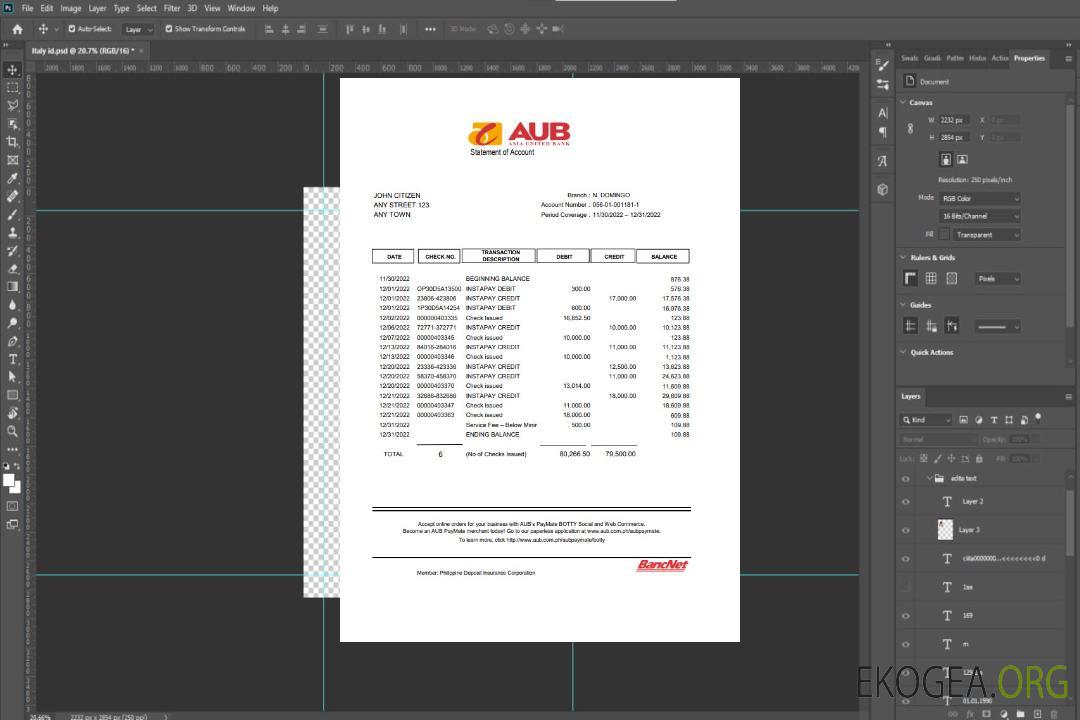Viewport: 1080px width, 720px height.
Task: Select the Horizontal Type tool
Action: [x=12, y=359]
